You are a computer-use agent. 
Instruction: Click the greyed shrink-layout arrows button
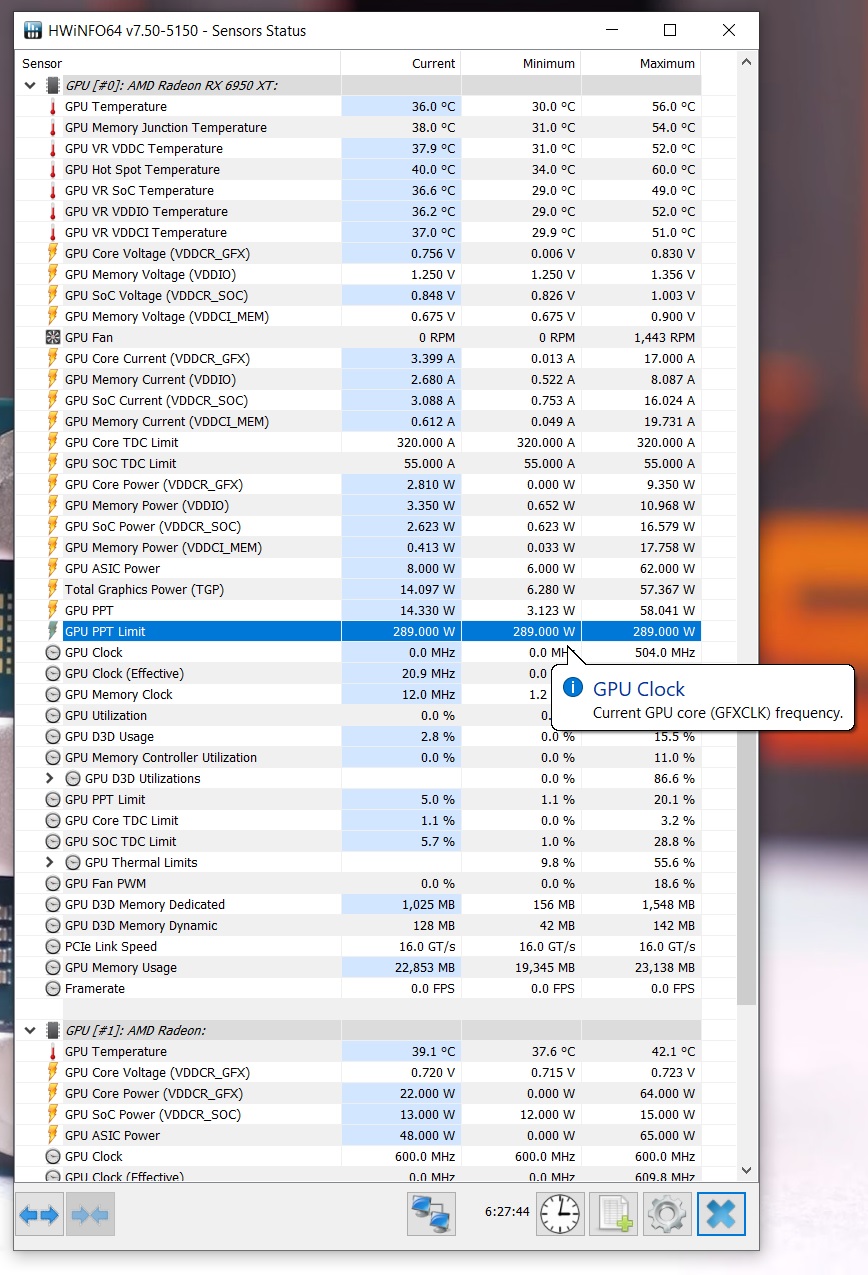tap(90, 1215)
